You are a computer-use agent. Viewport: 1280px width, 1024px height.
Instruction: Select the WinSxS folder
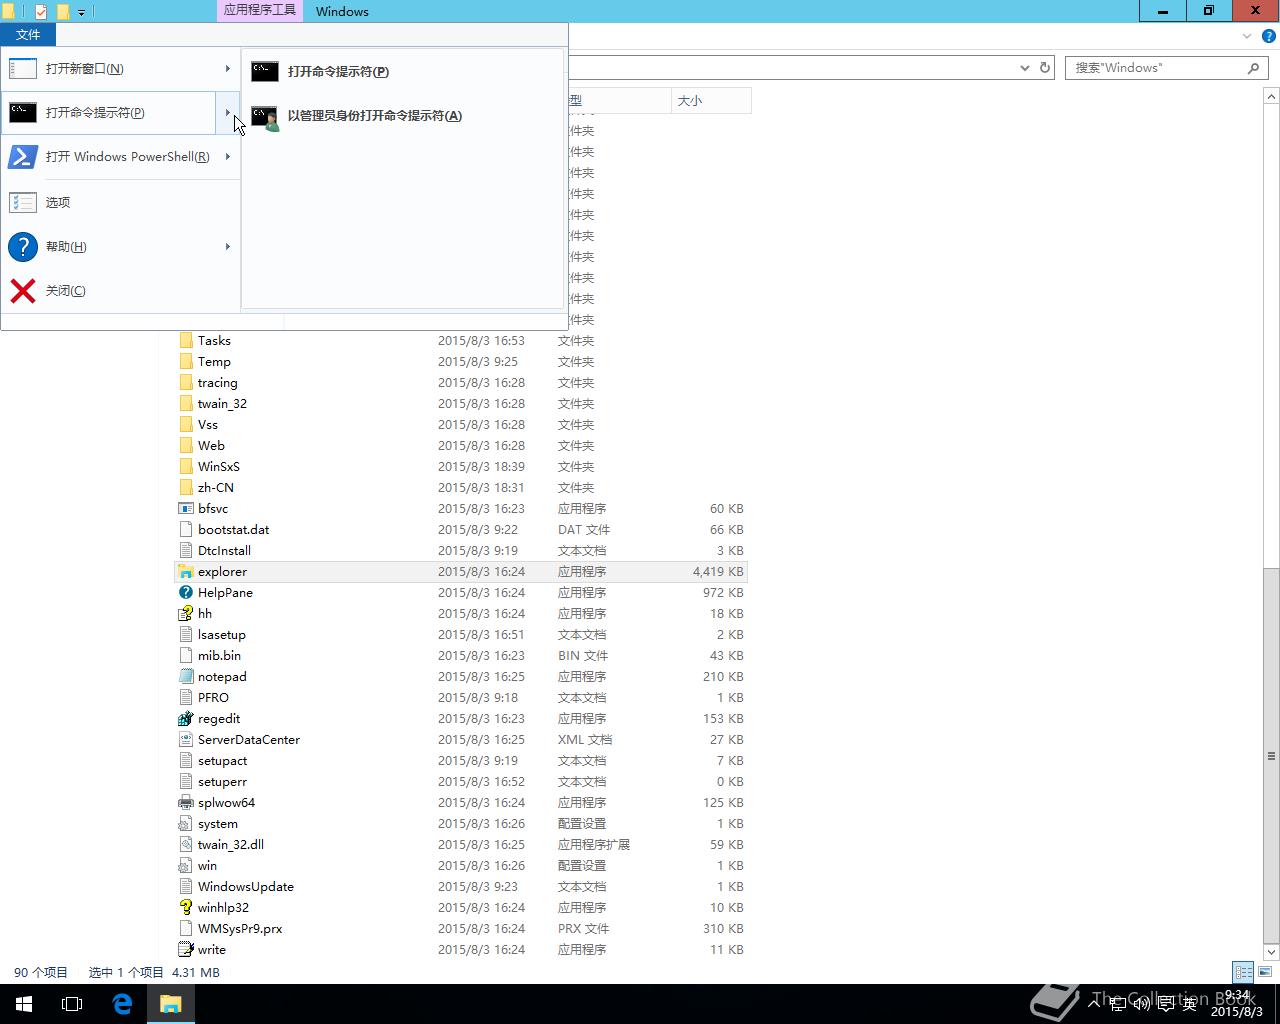(219, 467)
